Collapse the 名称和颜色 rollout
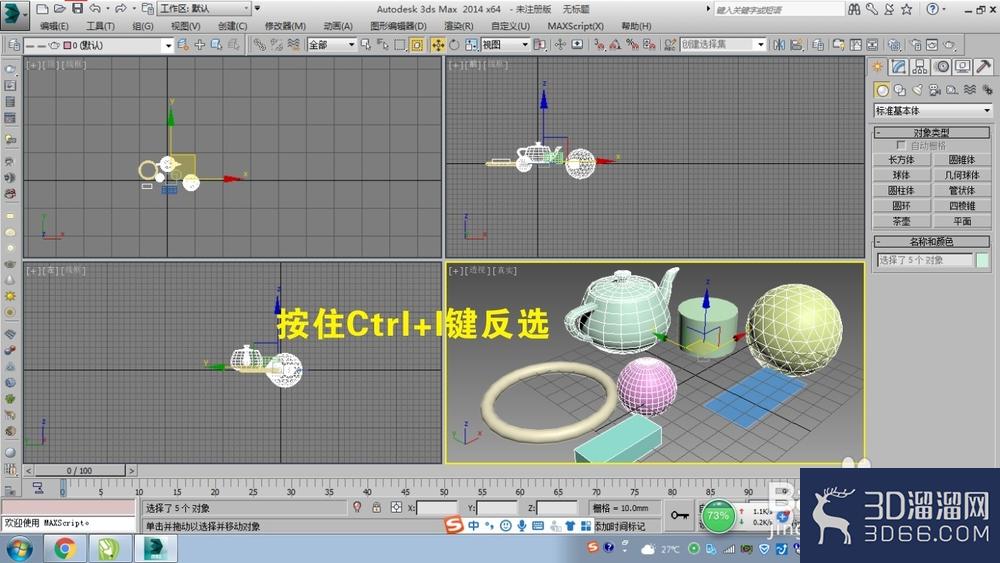The height and width of the screenshot is (563, 1000). tap(931, 242)
